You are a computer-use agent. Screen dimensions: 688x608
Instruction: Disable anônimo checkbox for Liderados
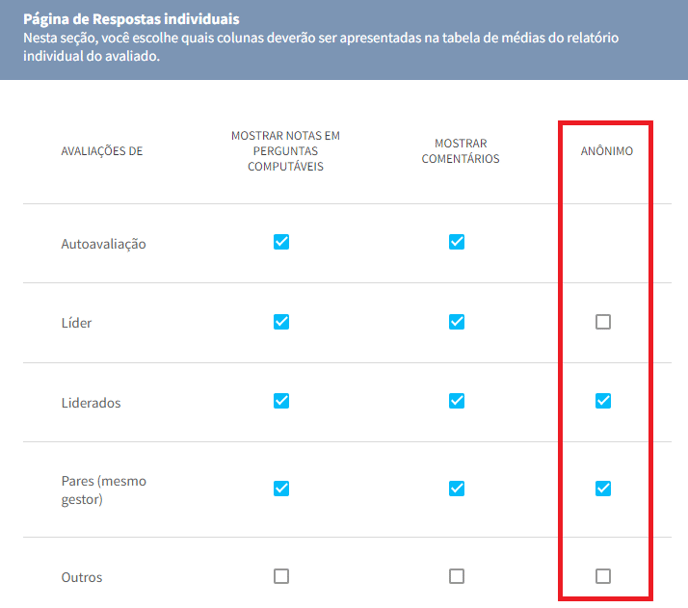coord(603,401)
